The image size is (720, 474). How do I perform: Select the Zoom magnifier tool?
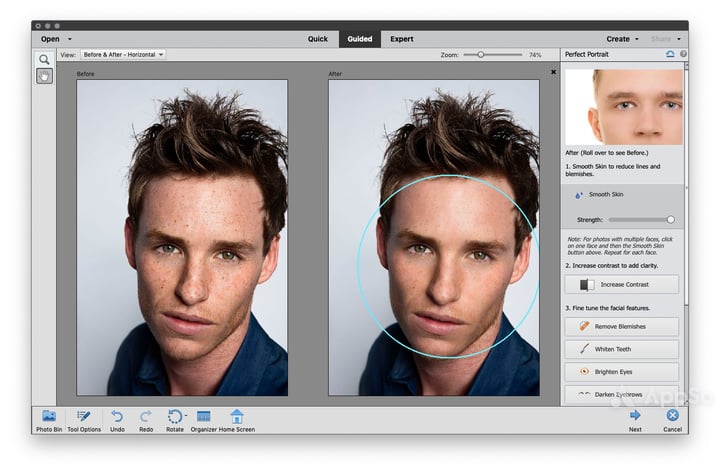44,59
